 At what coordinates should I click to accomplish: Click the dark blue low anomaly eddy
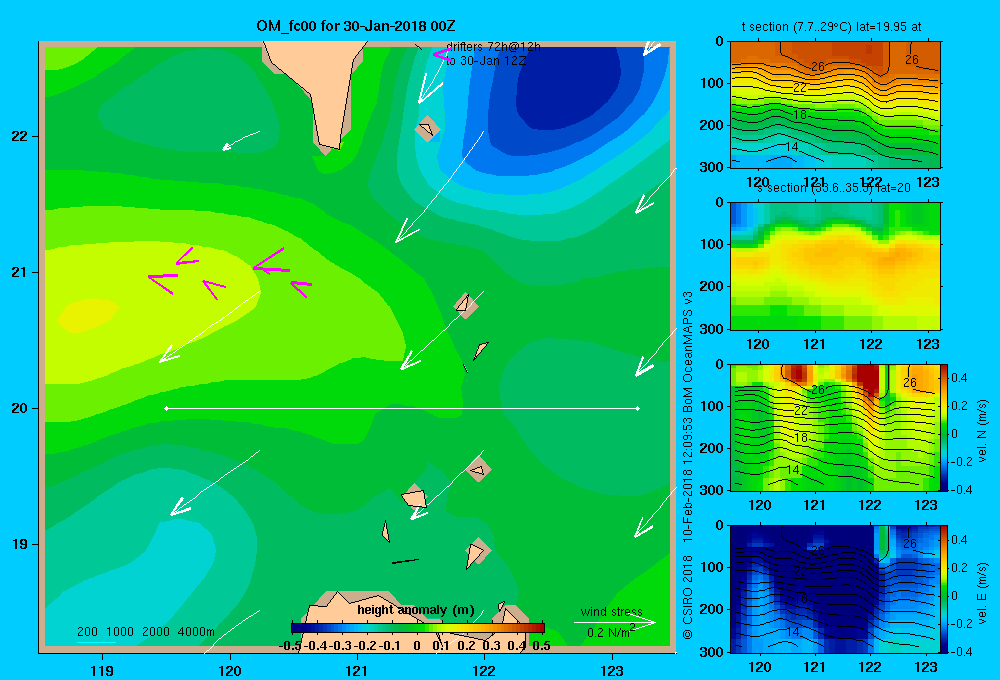pyautogui.click(x=568, y=86)
